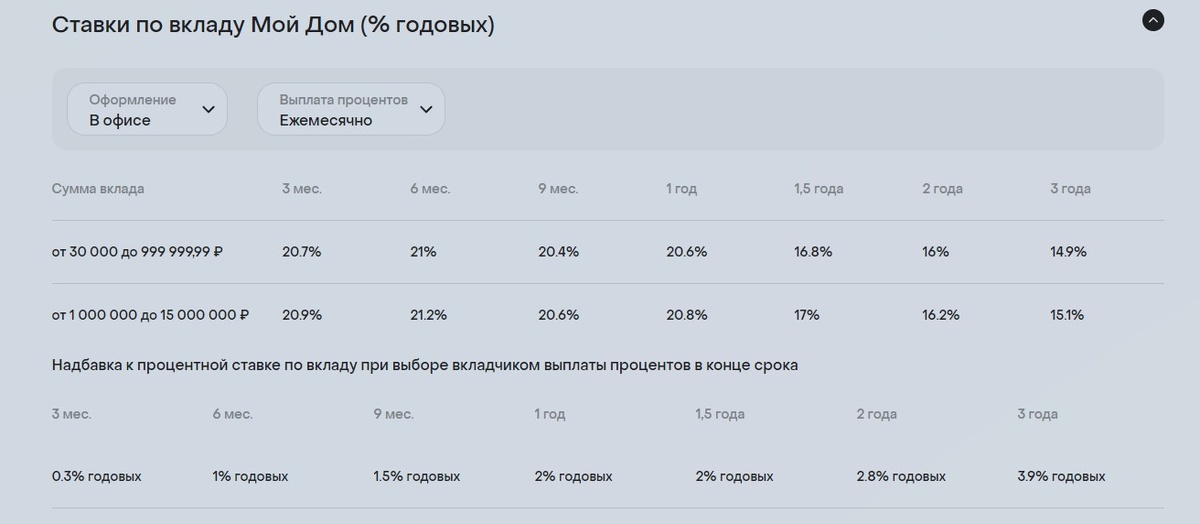Open the Оформление dropdown
This screenshot has height=524, width=1200.
tap(147, 109)
